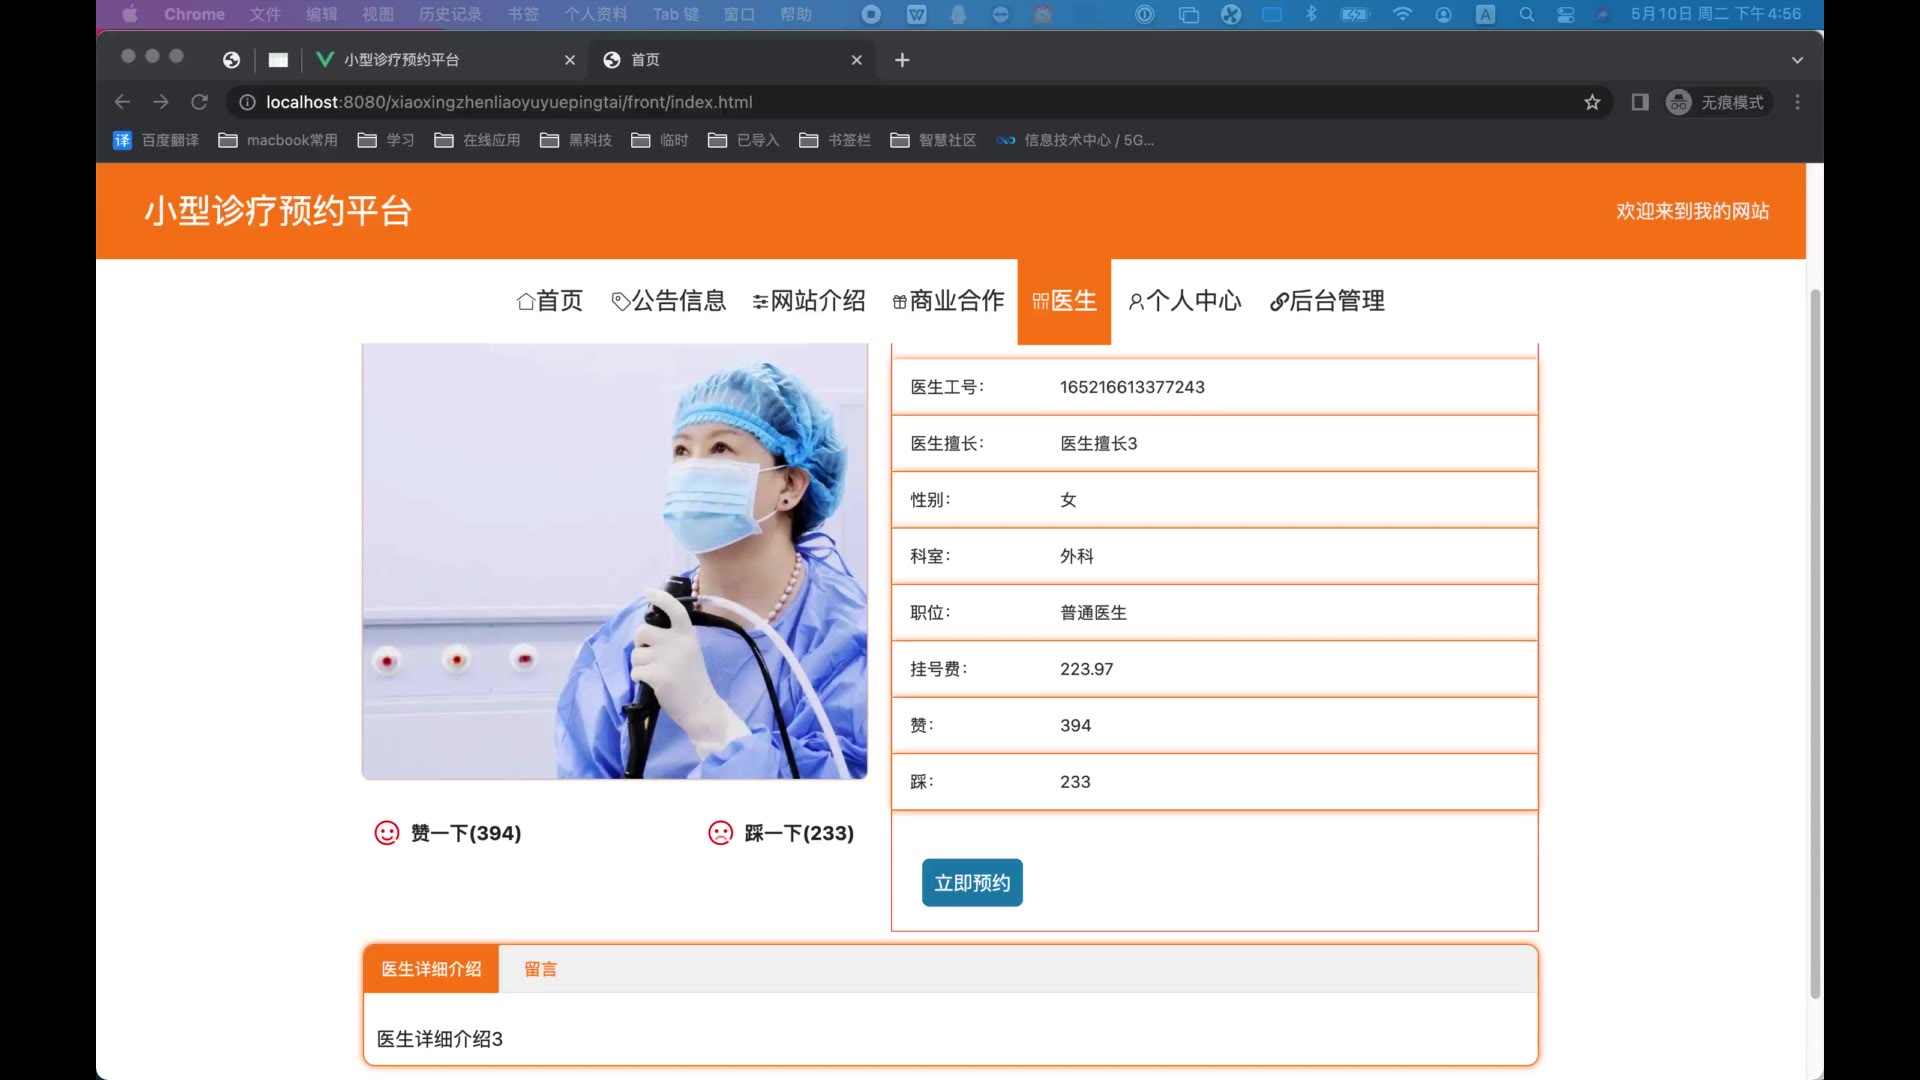Click the back navigation arrow

122,102
